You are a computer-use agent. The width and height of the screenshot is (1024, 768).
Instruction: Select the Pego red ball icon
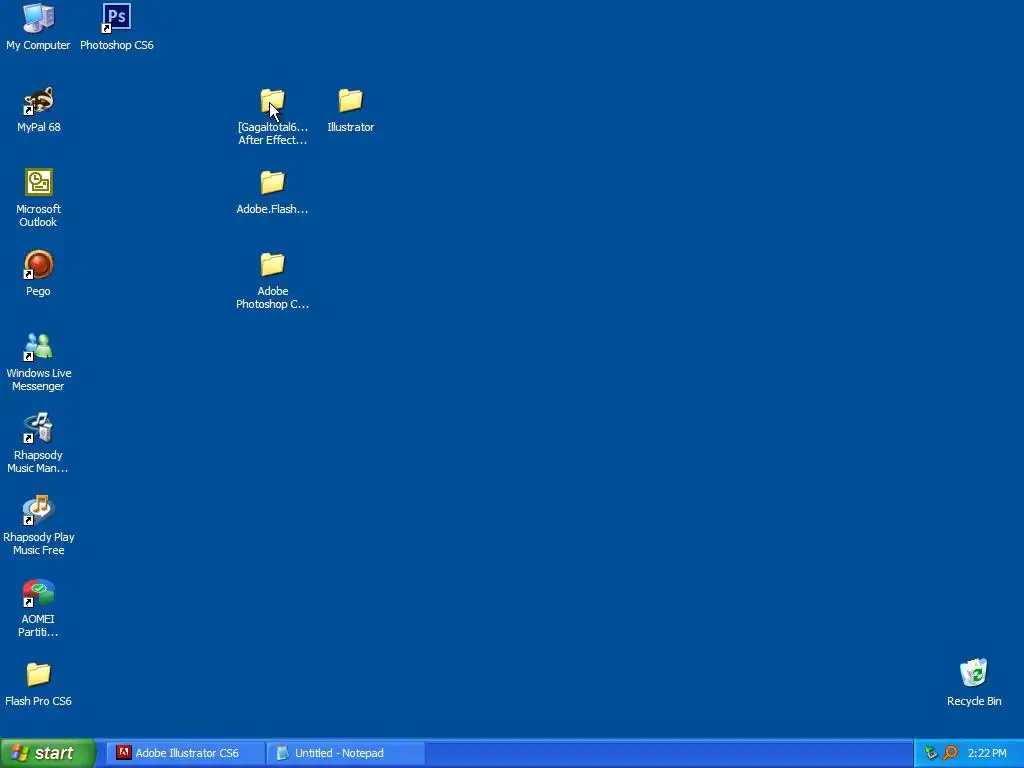click(x=39, y=264)
